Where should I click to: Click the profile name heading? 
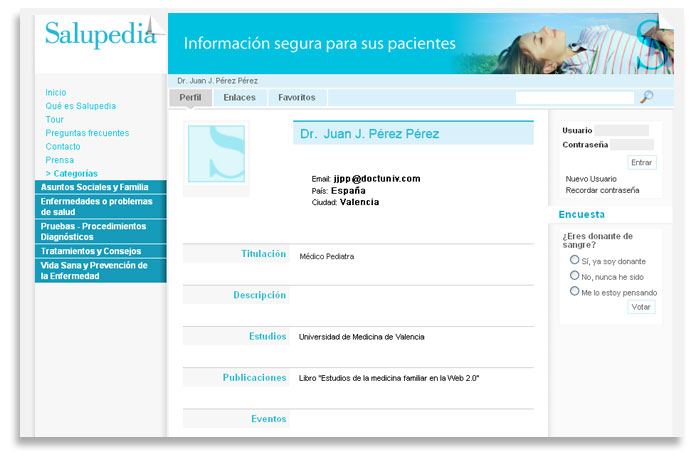(370, 133)
